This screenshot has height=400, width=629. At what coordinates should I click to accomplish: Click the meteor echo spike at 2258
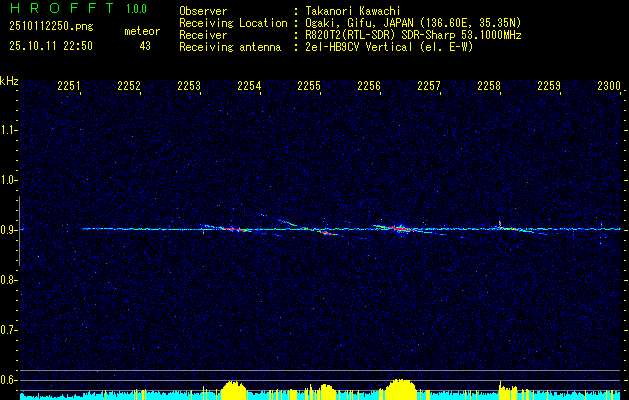pyautogui.click(x=500, y=224)
